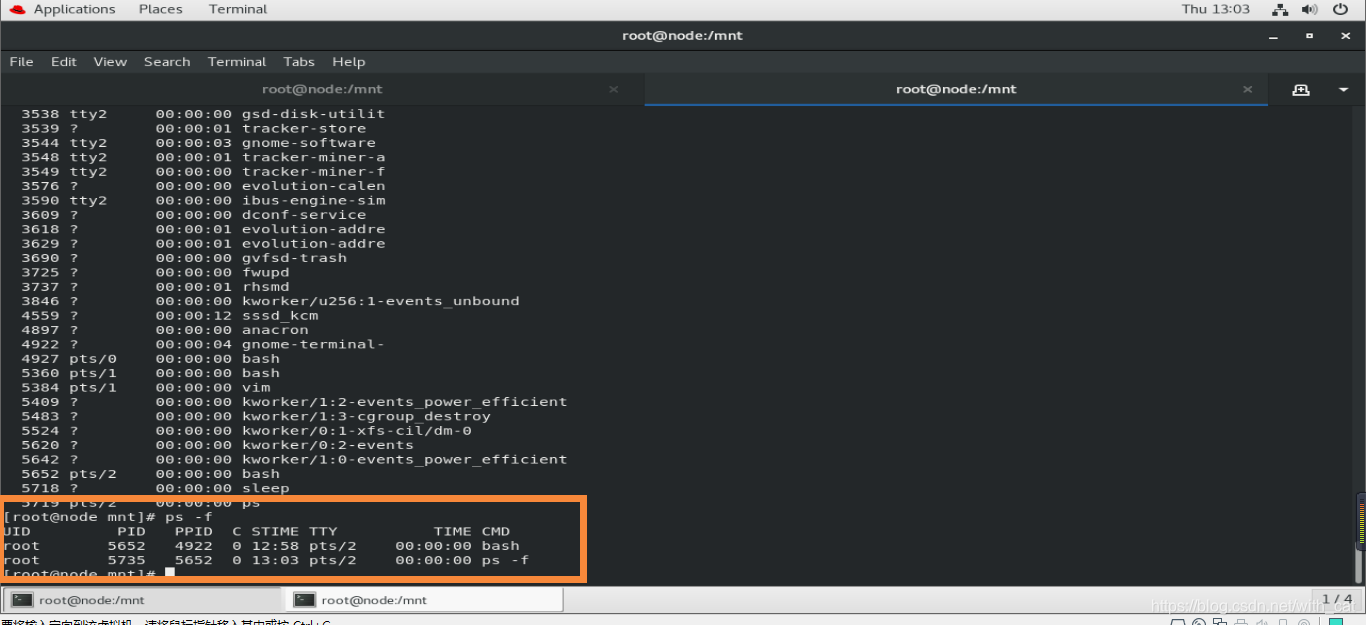Open the Terminal menu in menu bar

point(237,62)
